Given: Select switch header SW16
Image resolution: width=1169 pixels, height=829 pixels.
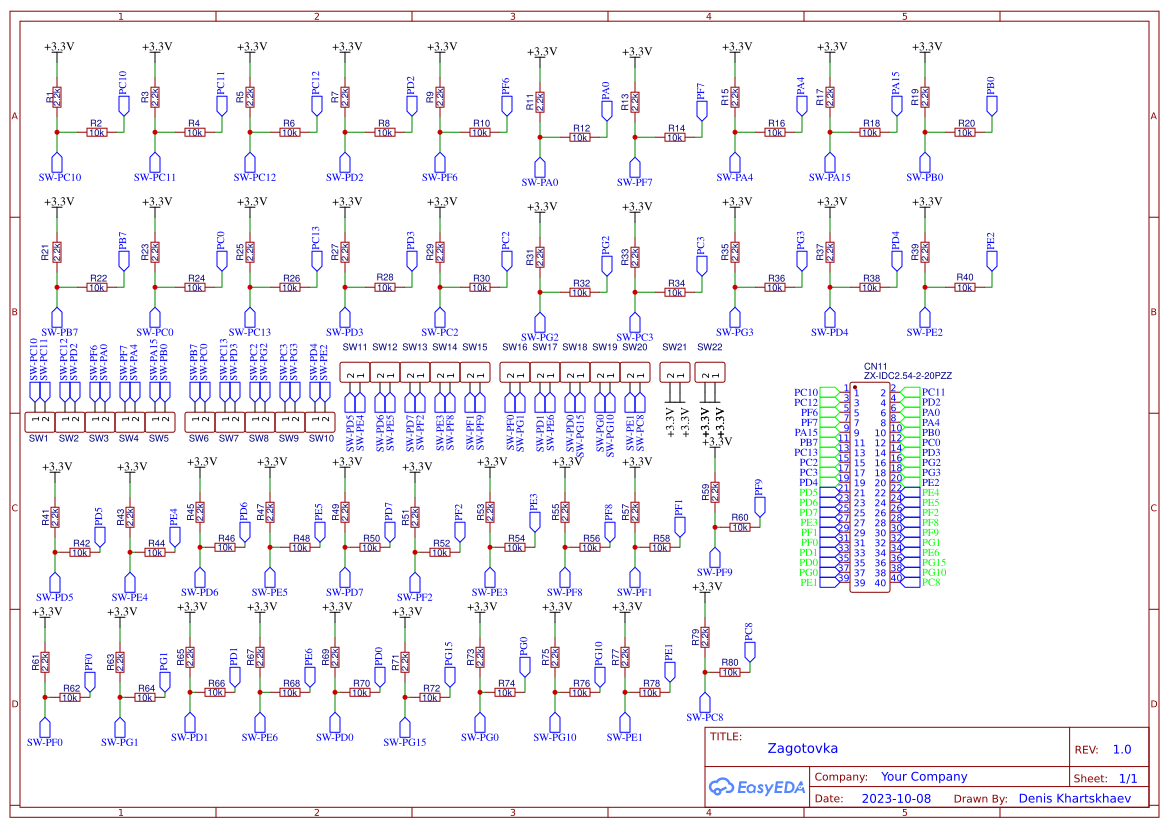Looking at the screenshot, I should (515, 372).
